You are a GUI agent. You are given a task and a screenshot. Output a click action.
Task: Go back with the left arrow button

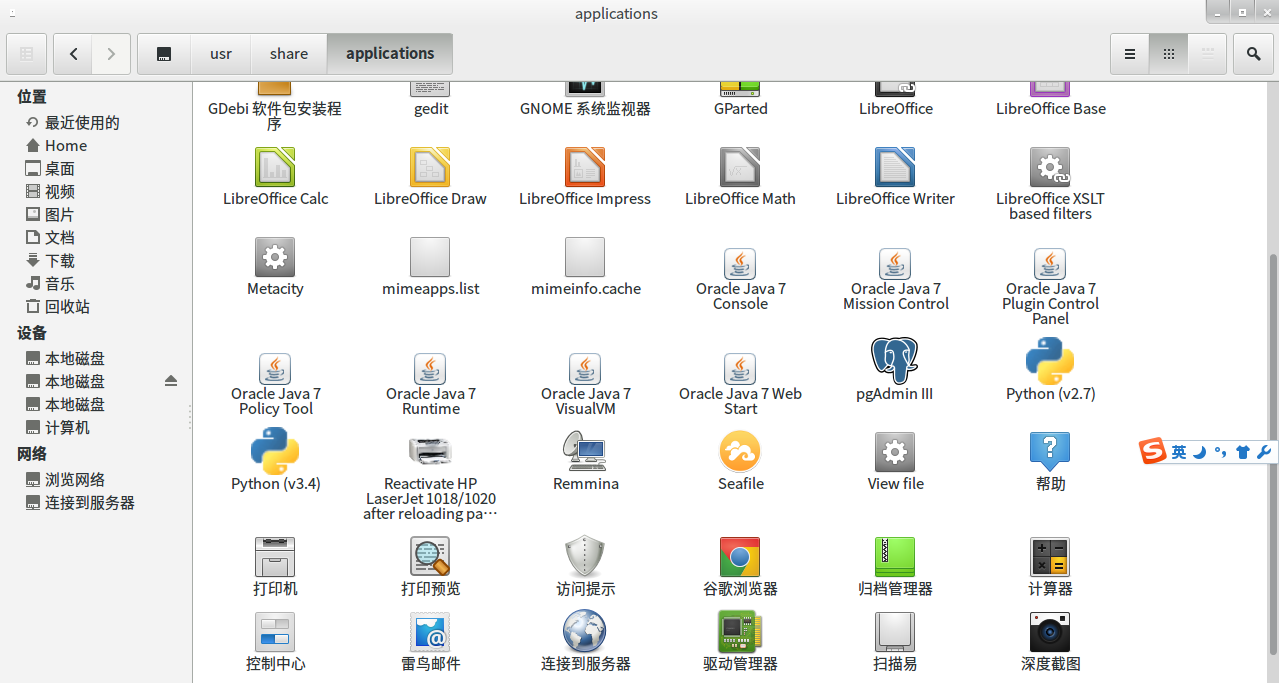pyautogui.click(x=73, y=54)
